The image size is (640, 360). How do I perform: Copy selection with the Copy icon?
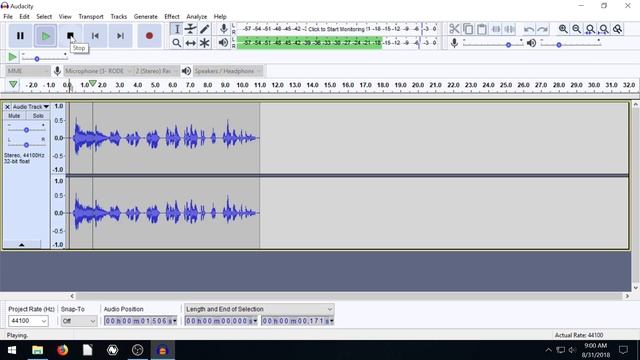468,29
